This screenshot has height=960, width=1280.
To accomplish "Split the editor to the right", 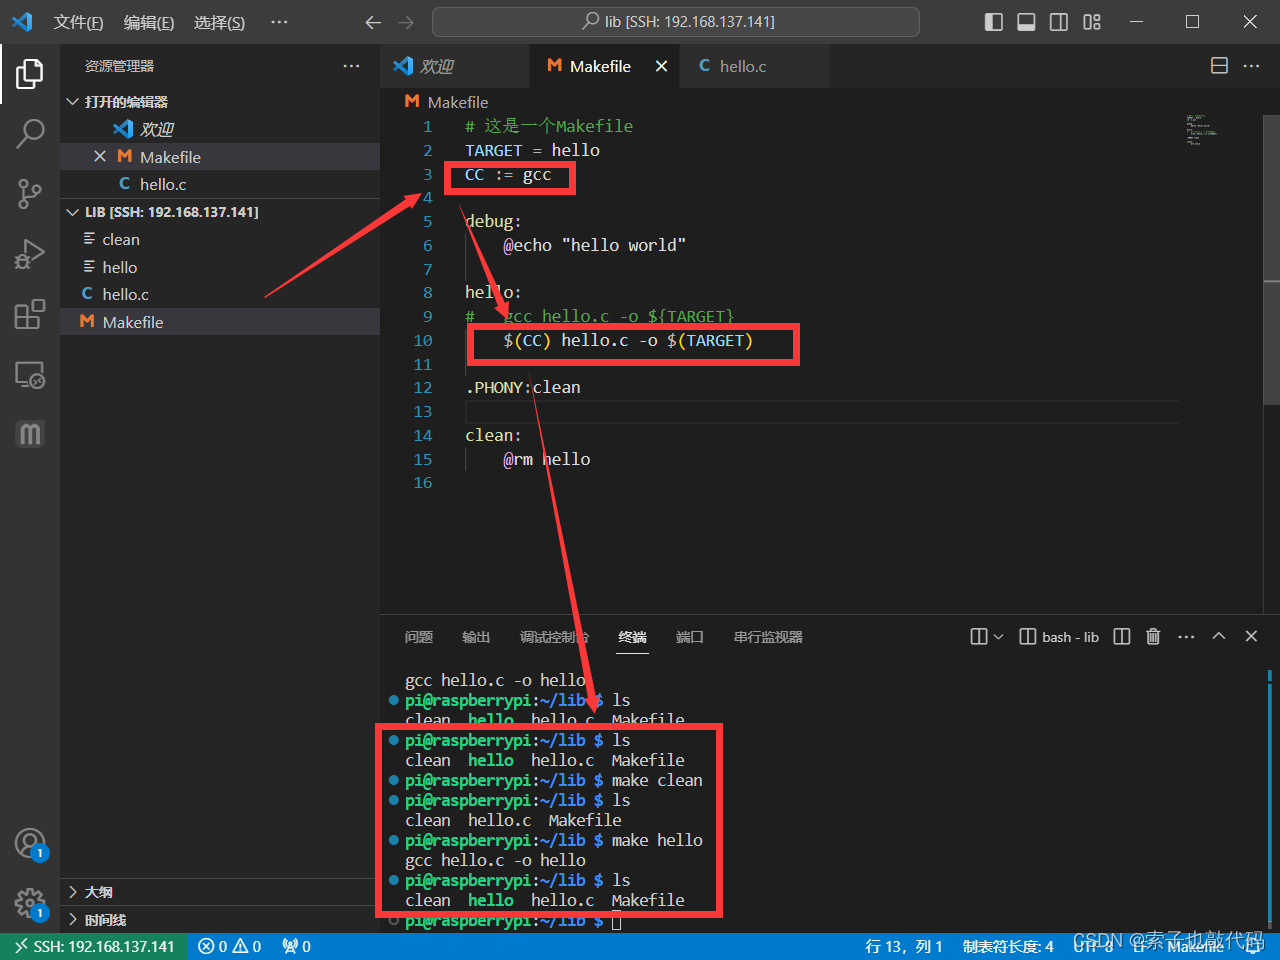I will (1219, 66).
